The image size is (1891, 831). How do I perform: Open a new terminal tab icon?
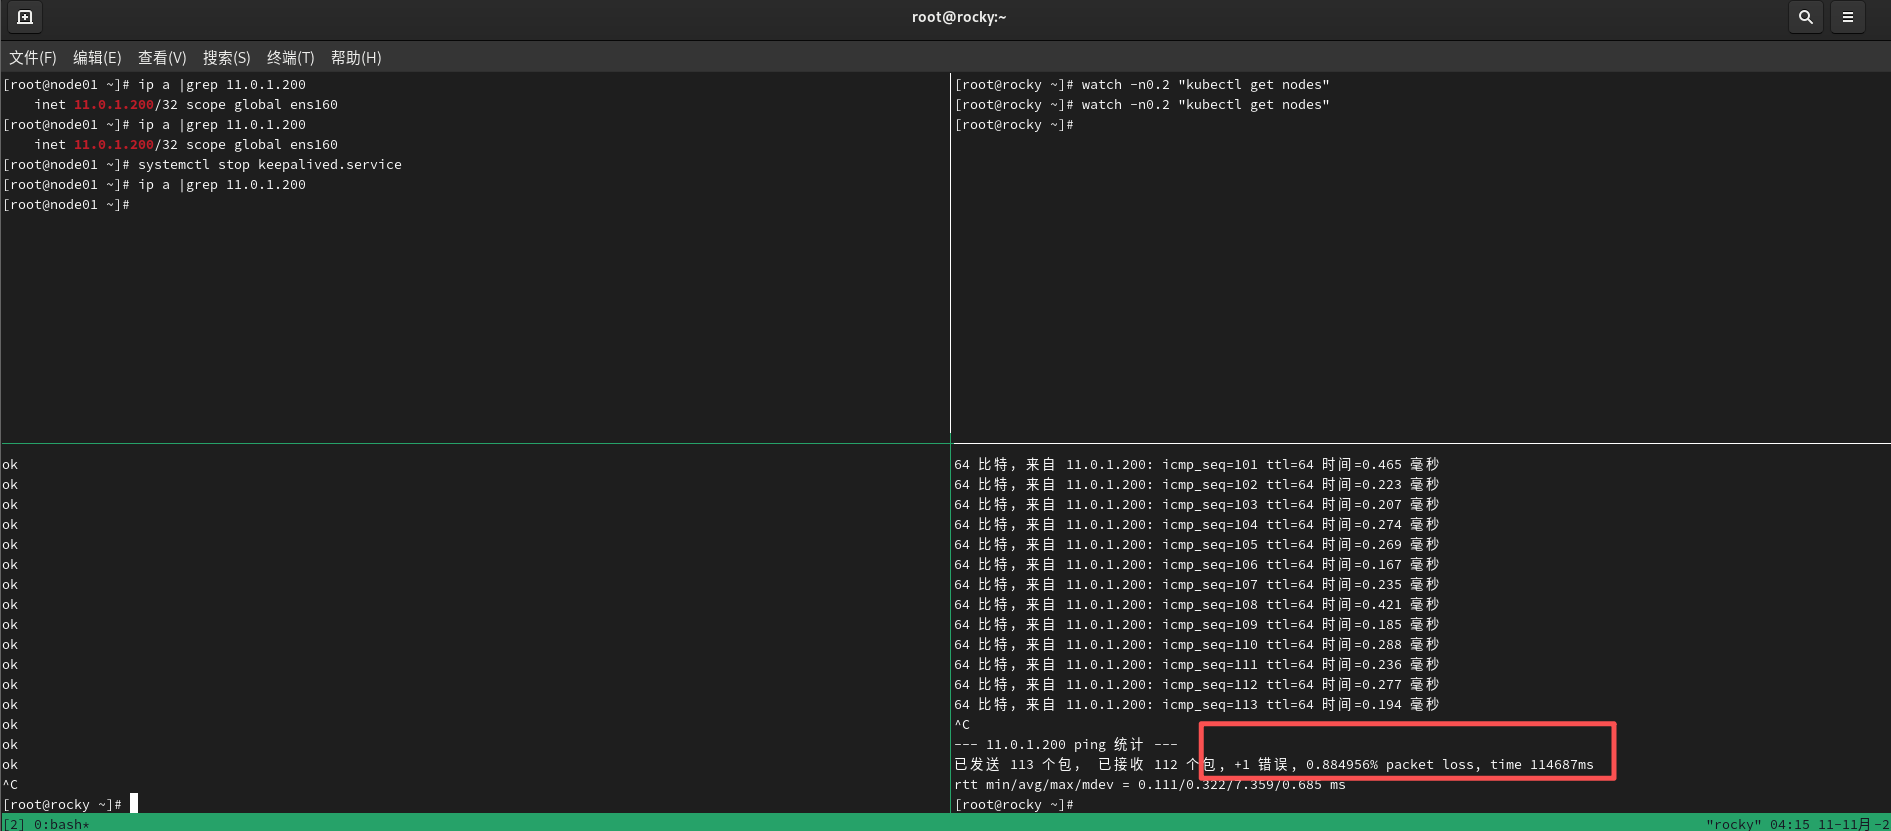click(25, 17)
